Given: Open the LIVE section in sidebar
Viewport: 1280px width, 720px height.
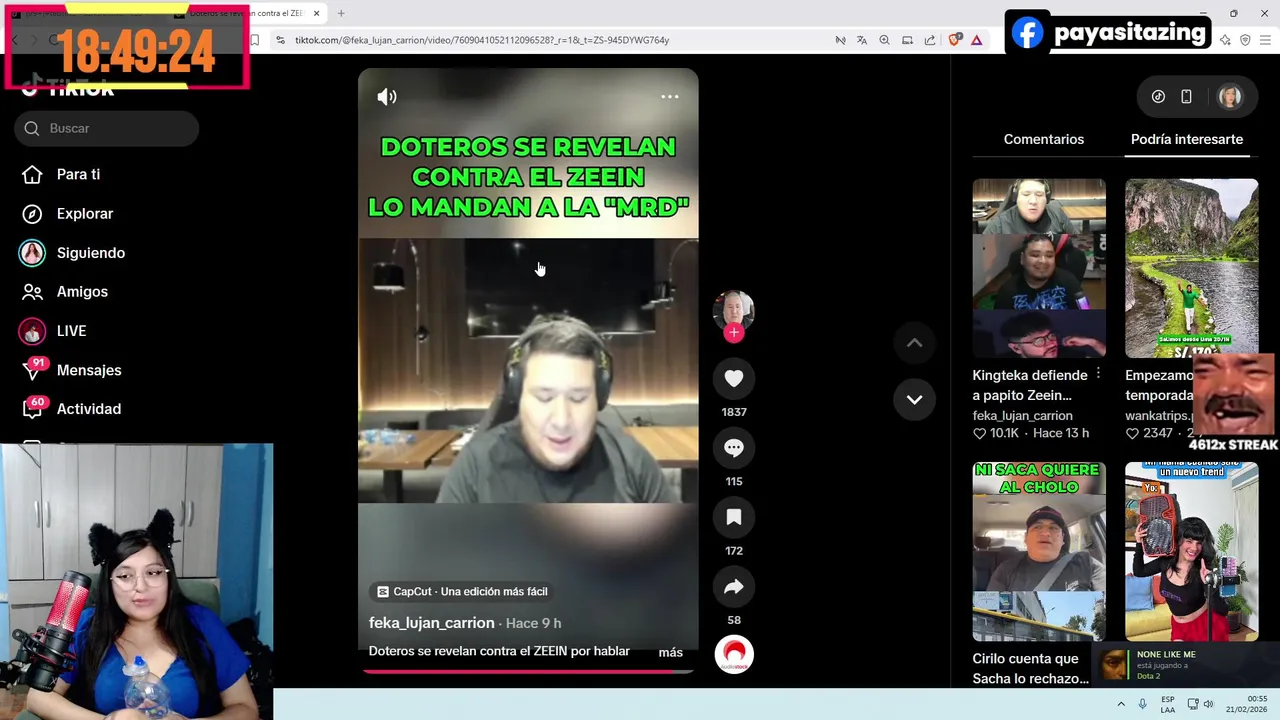Looking at the screenshot, I should pyautogui.click(x=71, y=331).
